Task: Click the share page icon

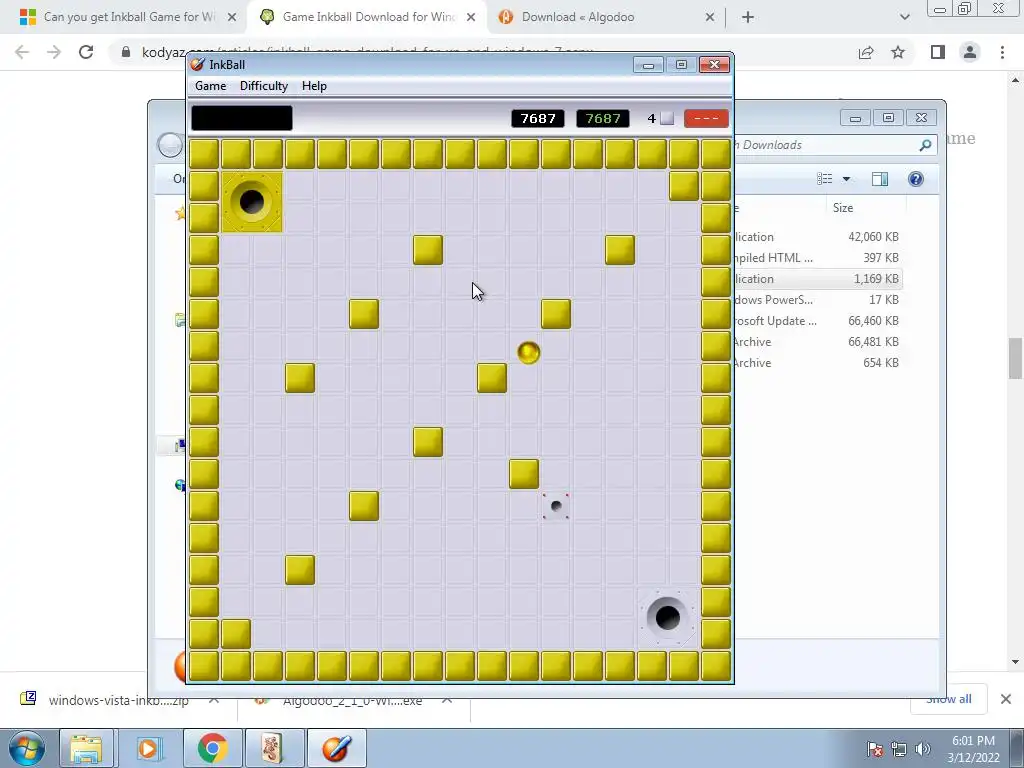Action: point(866,52)
